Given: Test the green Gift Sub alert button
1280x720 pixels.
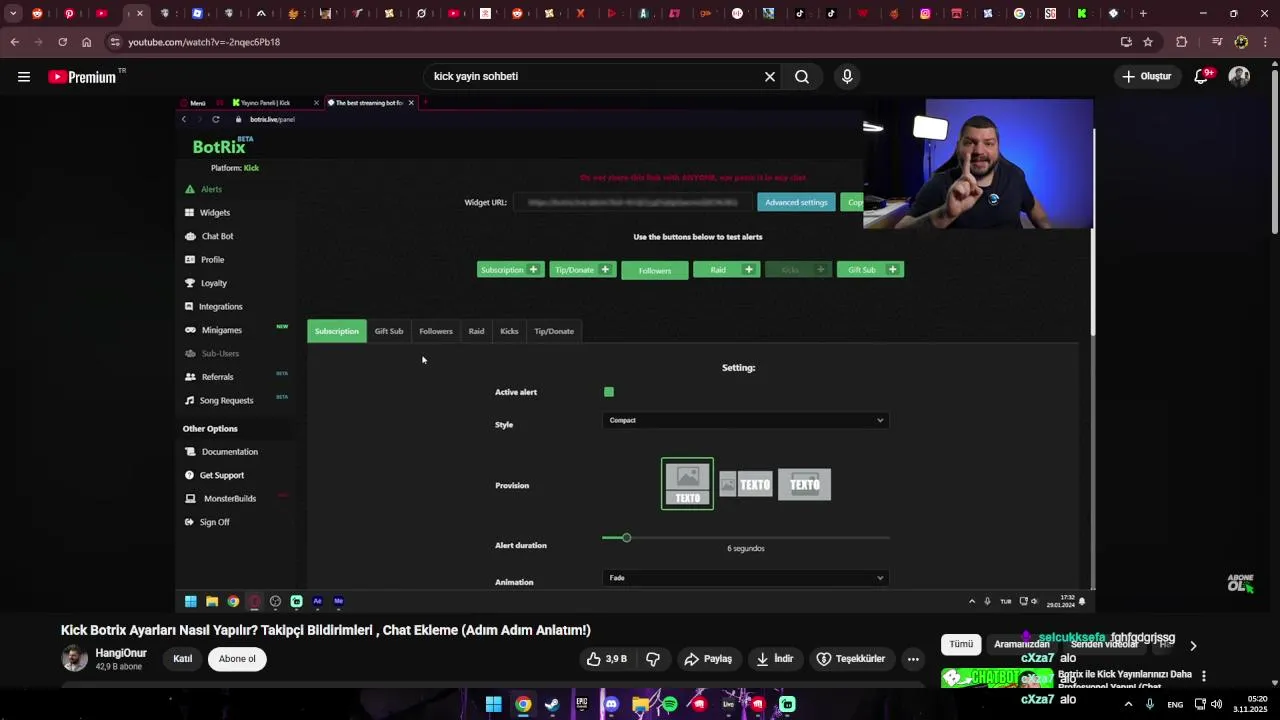Looking at the screenshot, I should point(870,270).
